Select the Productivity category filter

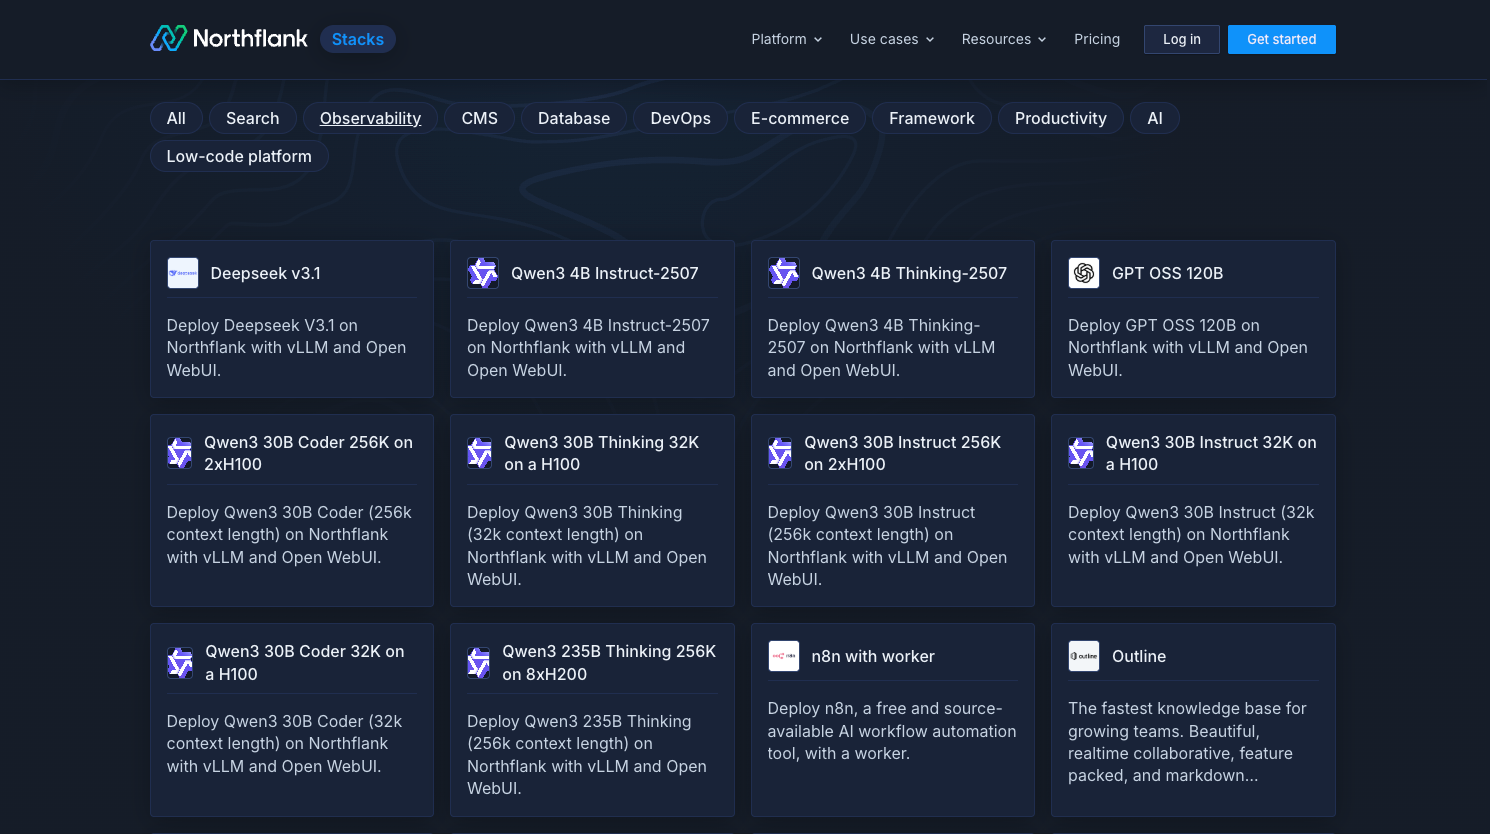coord(1061,118)
